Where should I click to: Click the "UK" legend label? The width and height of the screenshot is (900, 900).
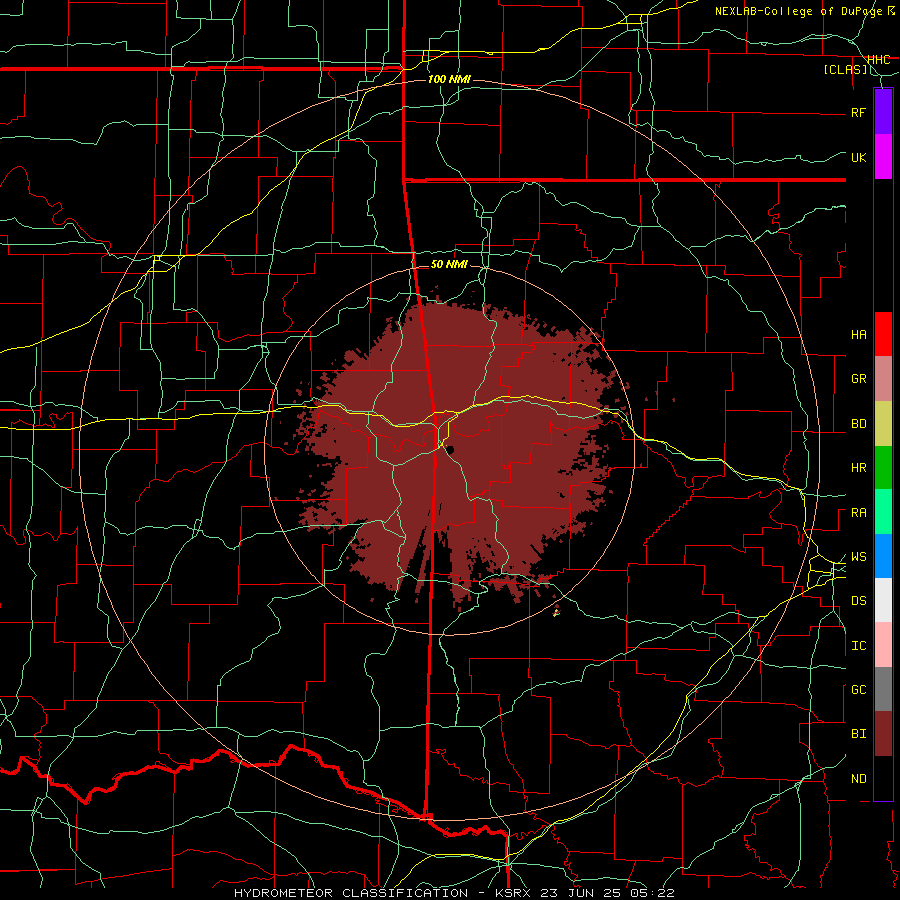point(858,157)
